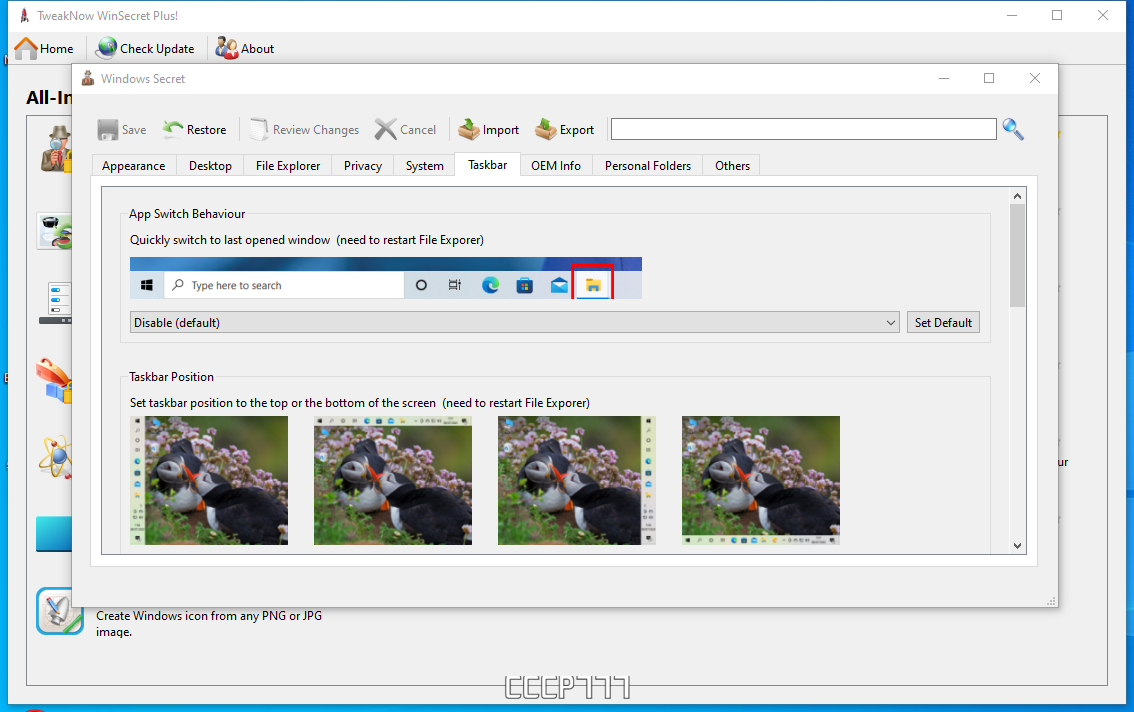Click the Set Default button
The image size is (1134, 712).
943,323
